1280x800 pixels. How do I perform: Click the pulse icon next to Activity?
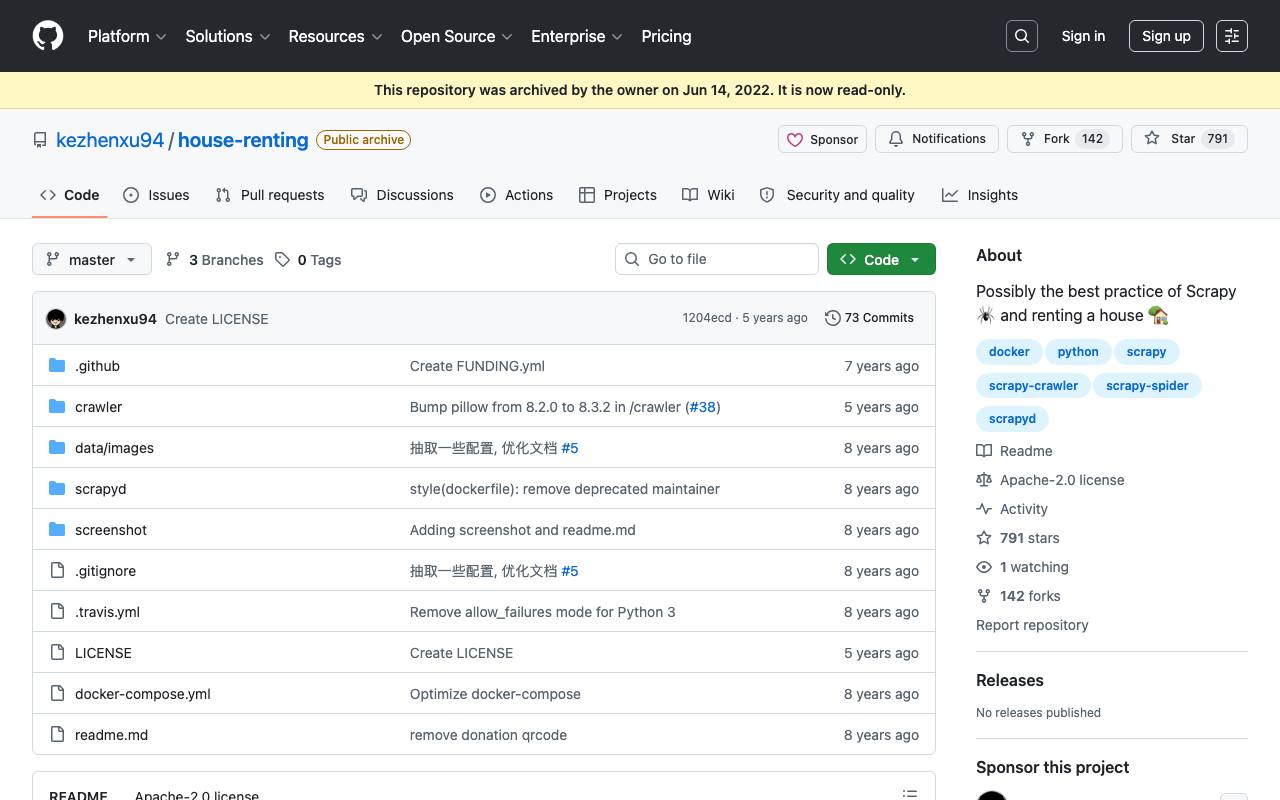[x=984, y=509]
